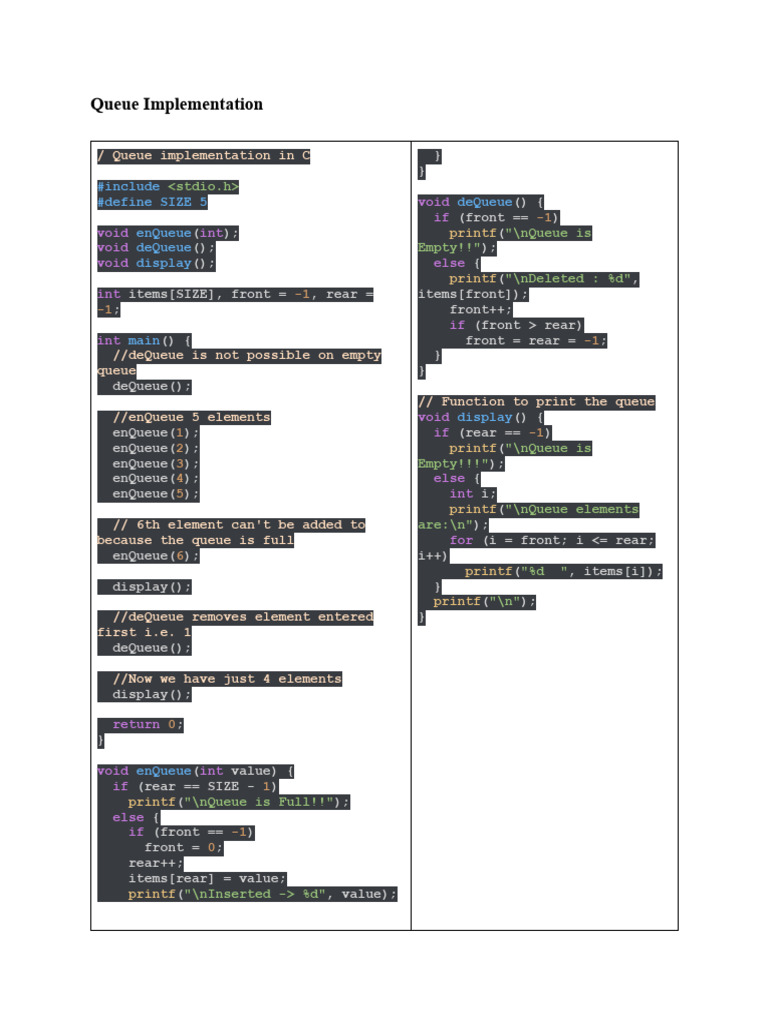
Task: Click 'void deQueue() {' definition line
Action: [481, 202]
